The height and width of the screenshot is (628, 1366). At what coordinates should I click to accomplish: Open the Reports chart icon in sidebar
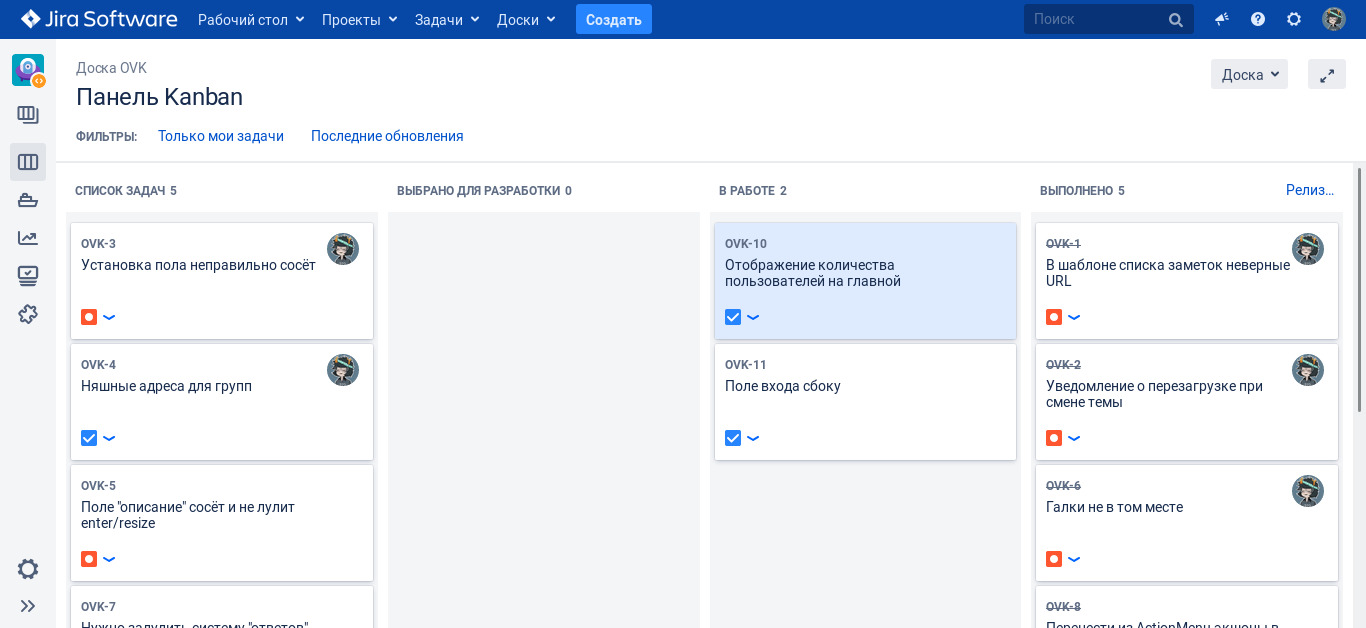28,238
